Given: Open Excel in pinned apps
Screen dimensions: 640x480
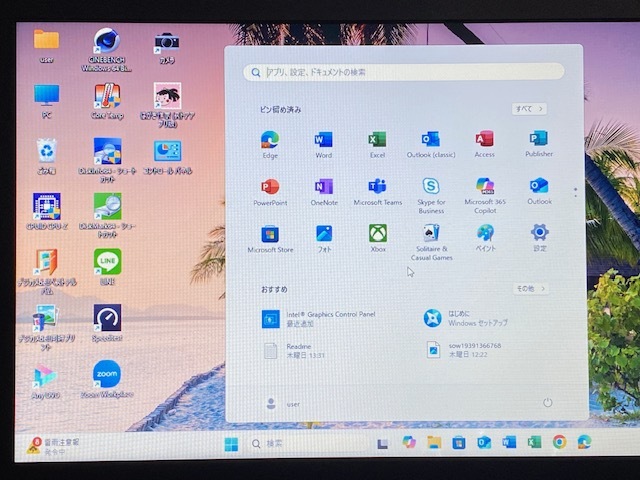Looking at the screenshot, I should [x=377, y=144].
